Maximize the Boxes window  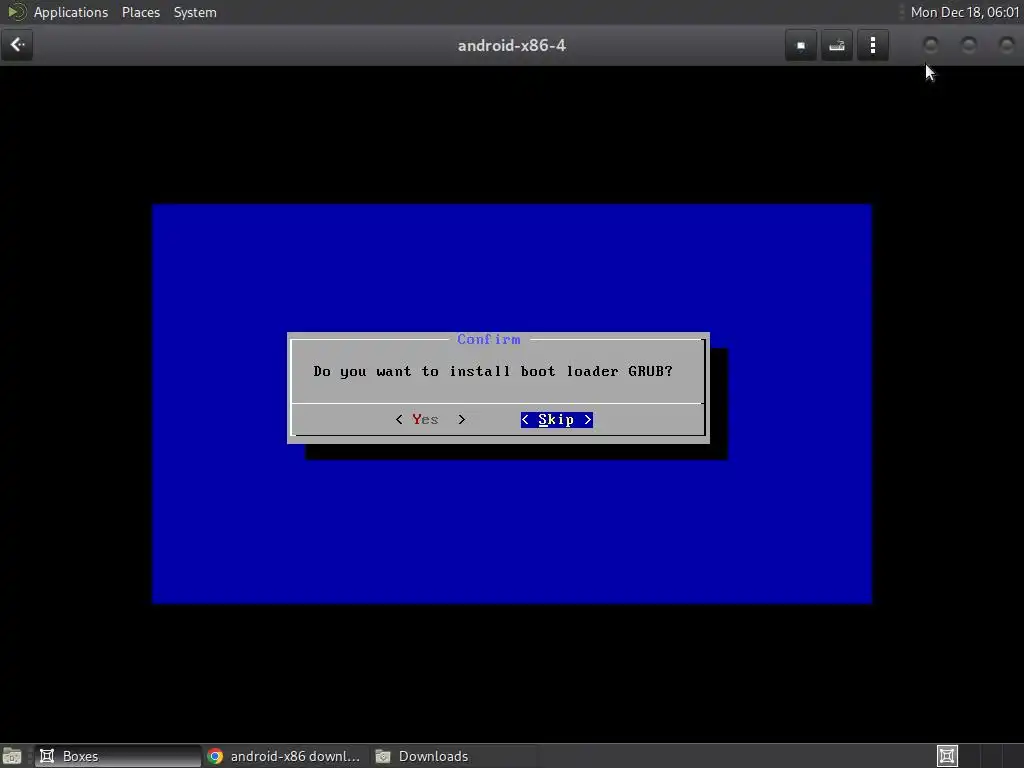tap(968, 44)
